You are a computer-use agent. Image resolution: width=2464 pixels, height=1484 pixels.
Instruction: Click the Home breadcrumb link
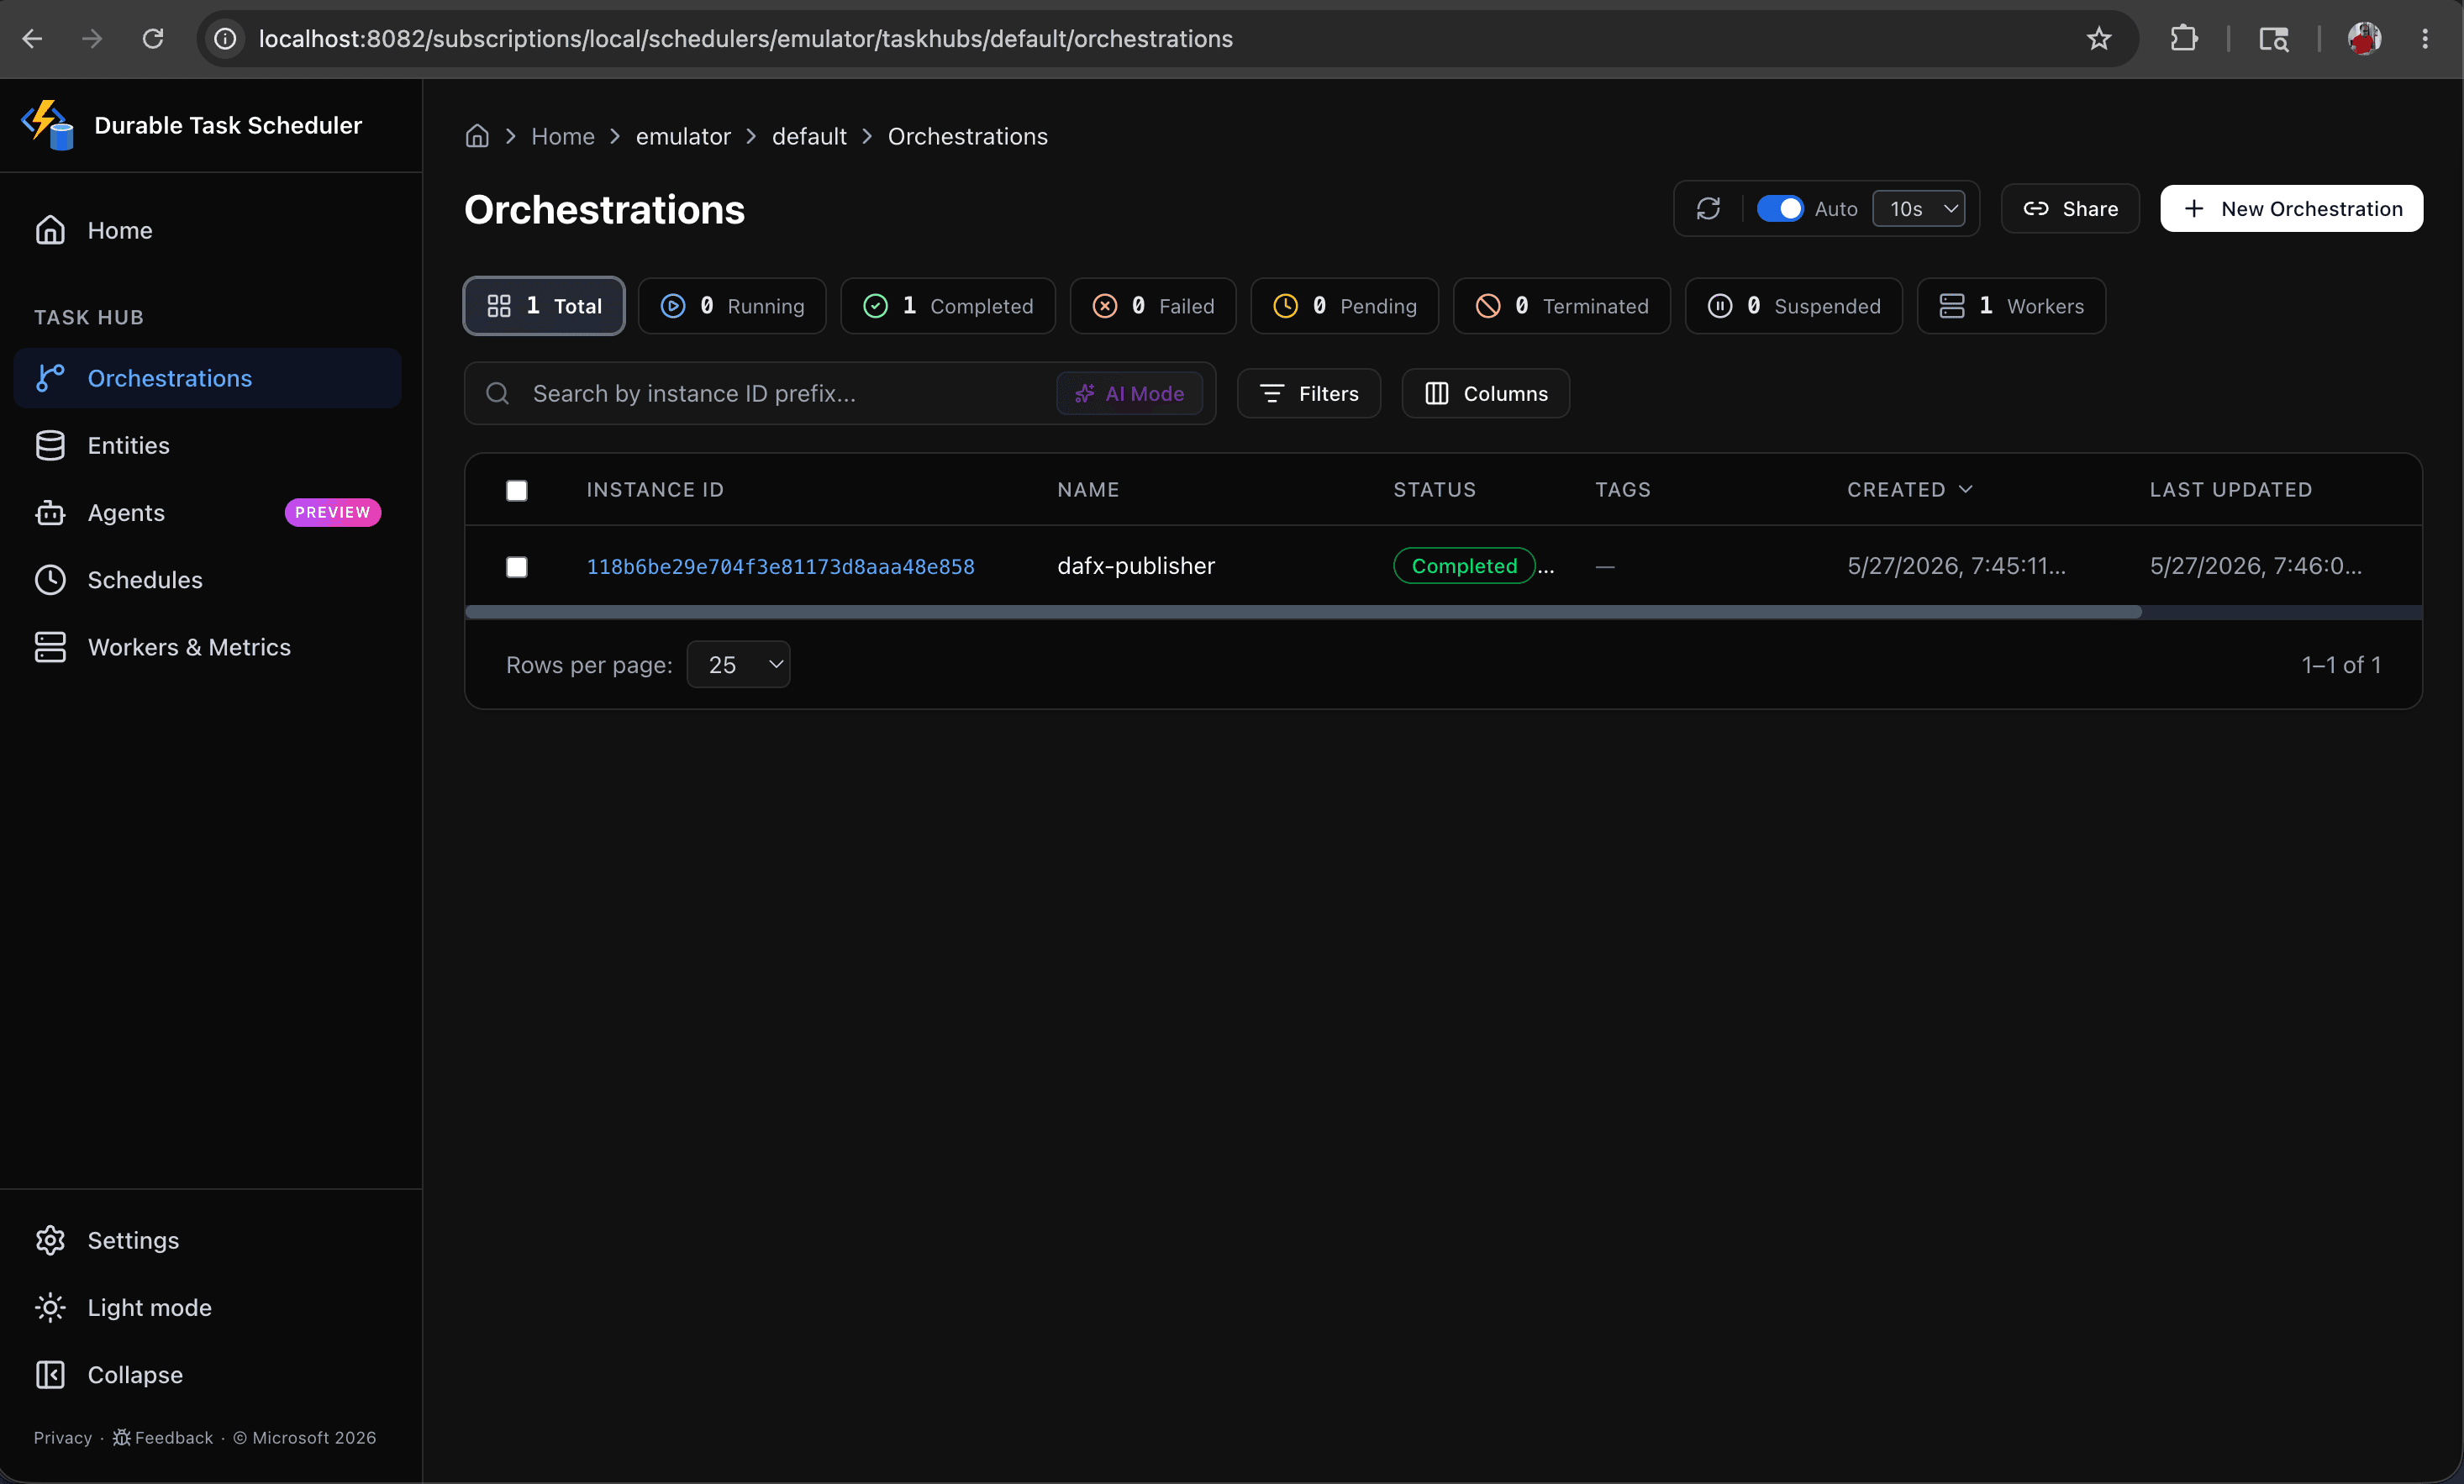[563, 136]
